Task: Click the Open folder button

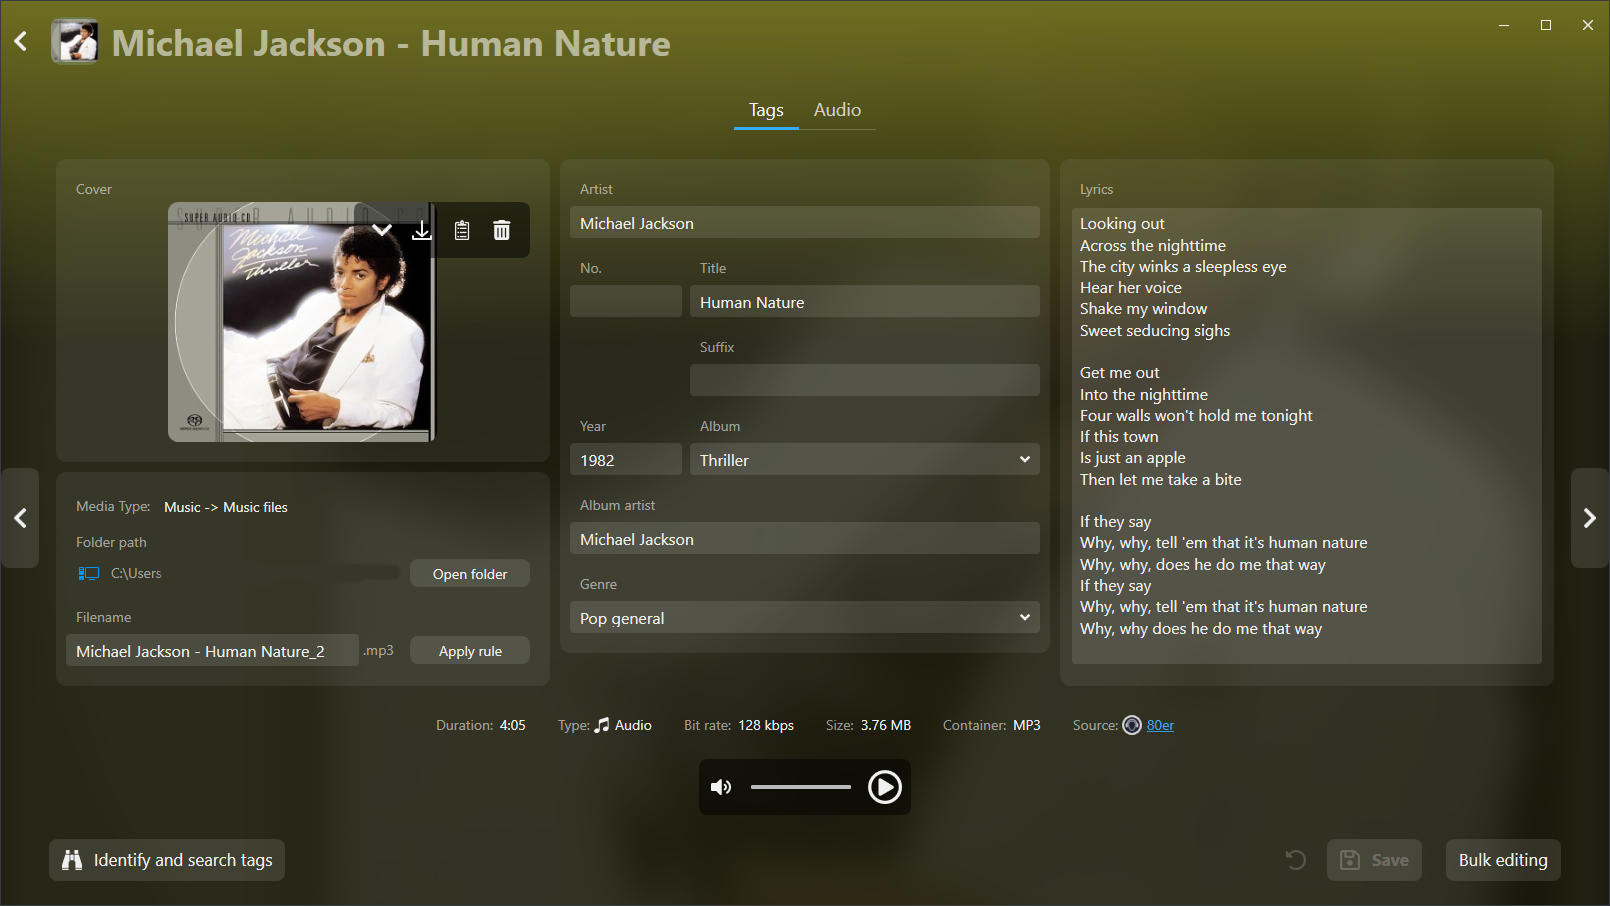Action: click(x=469, y=574)
